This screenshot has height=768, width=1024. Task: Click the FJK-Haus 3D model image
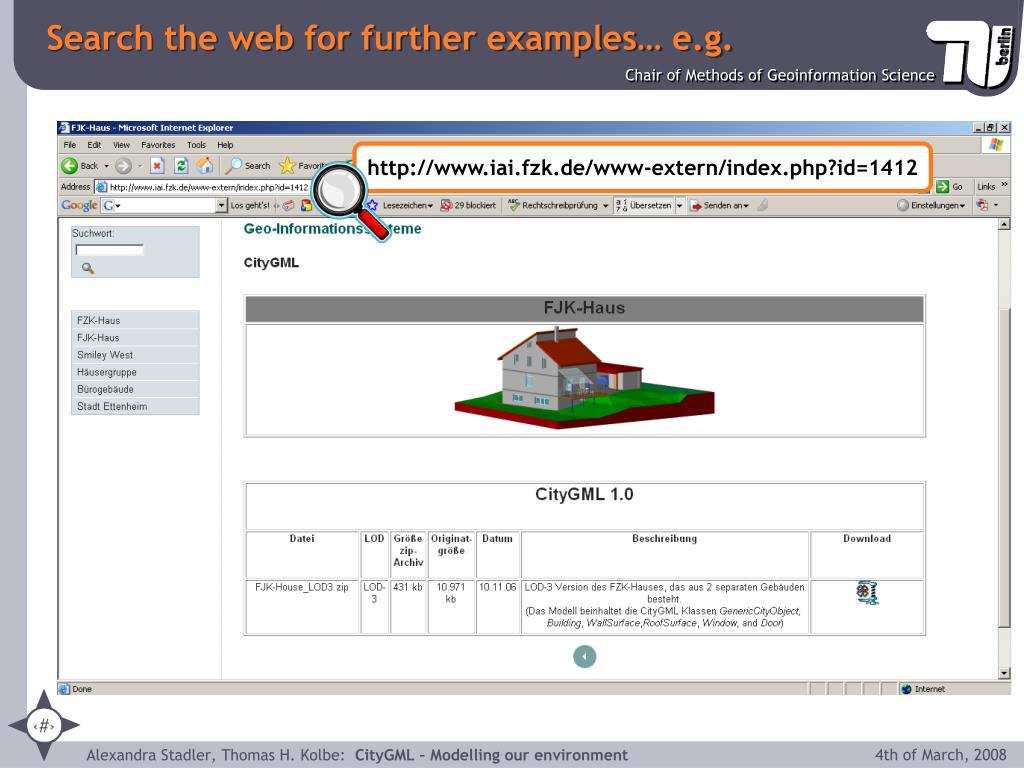(x=584, y=378)
